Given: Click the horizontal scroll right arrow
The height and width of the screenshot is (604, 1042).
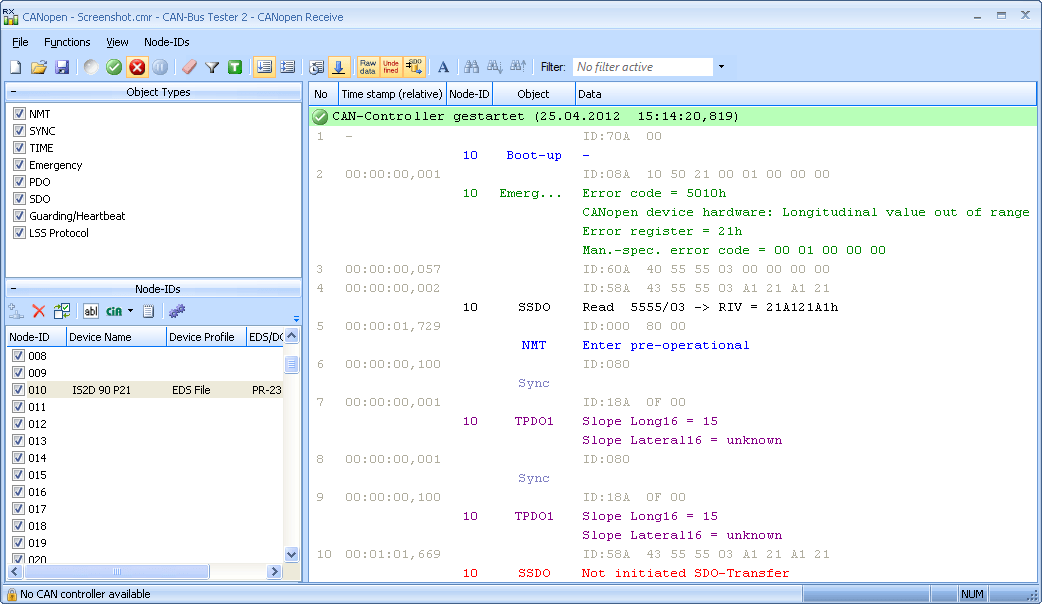Looking at the screenshot, I should pos(274,571).
